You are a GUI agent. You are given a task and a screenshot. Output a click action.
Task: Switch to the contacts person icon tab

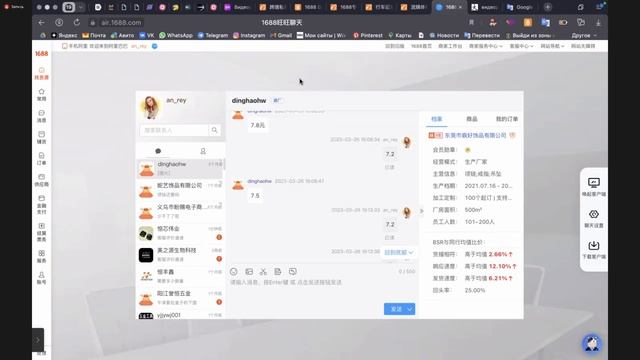(203, 151)
